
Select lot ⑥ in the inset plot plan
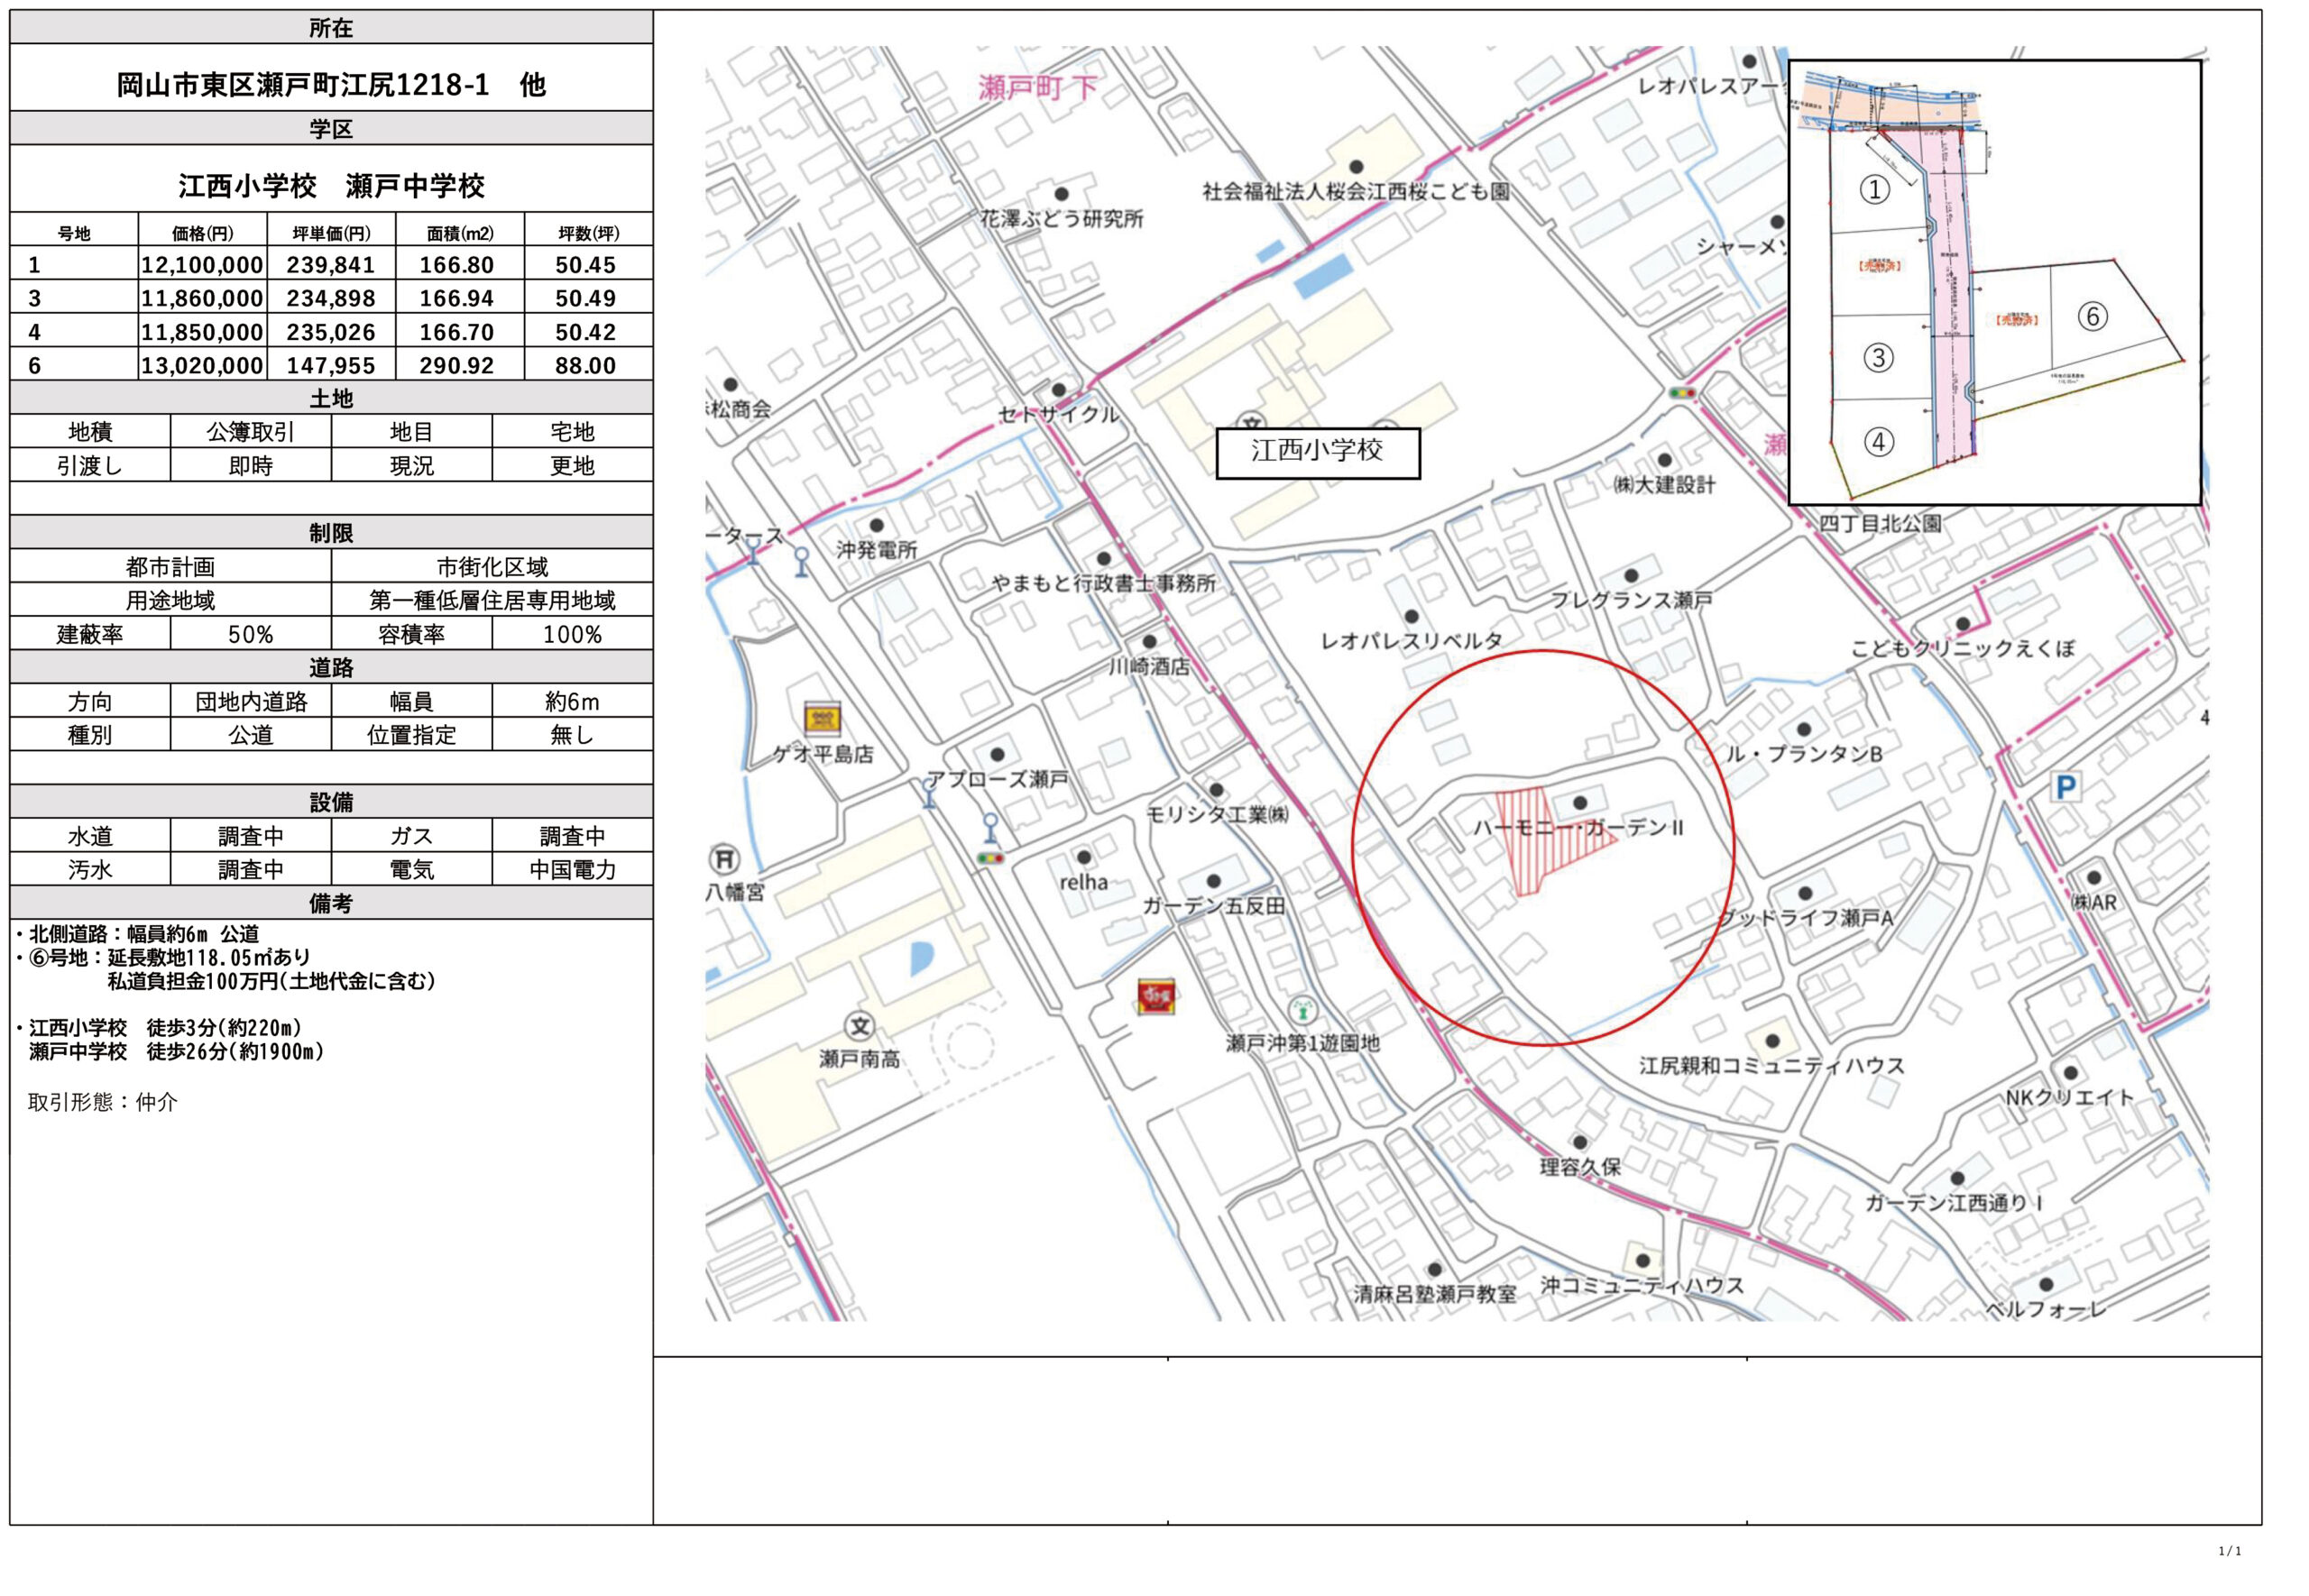[x=2092, y=317]
